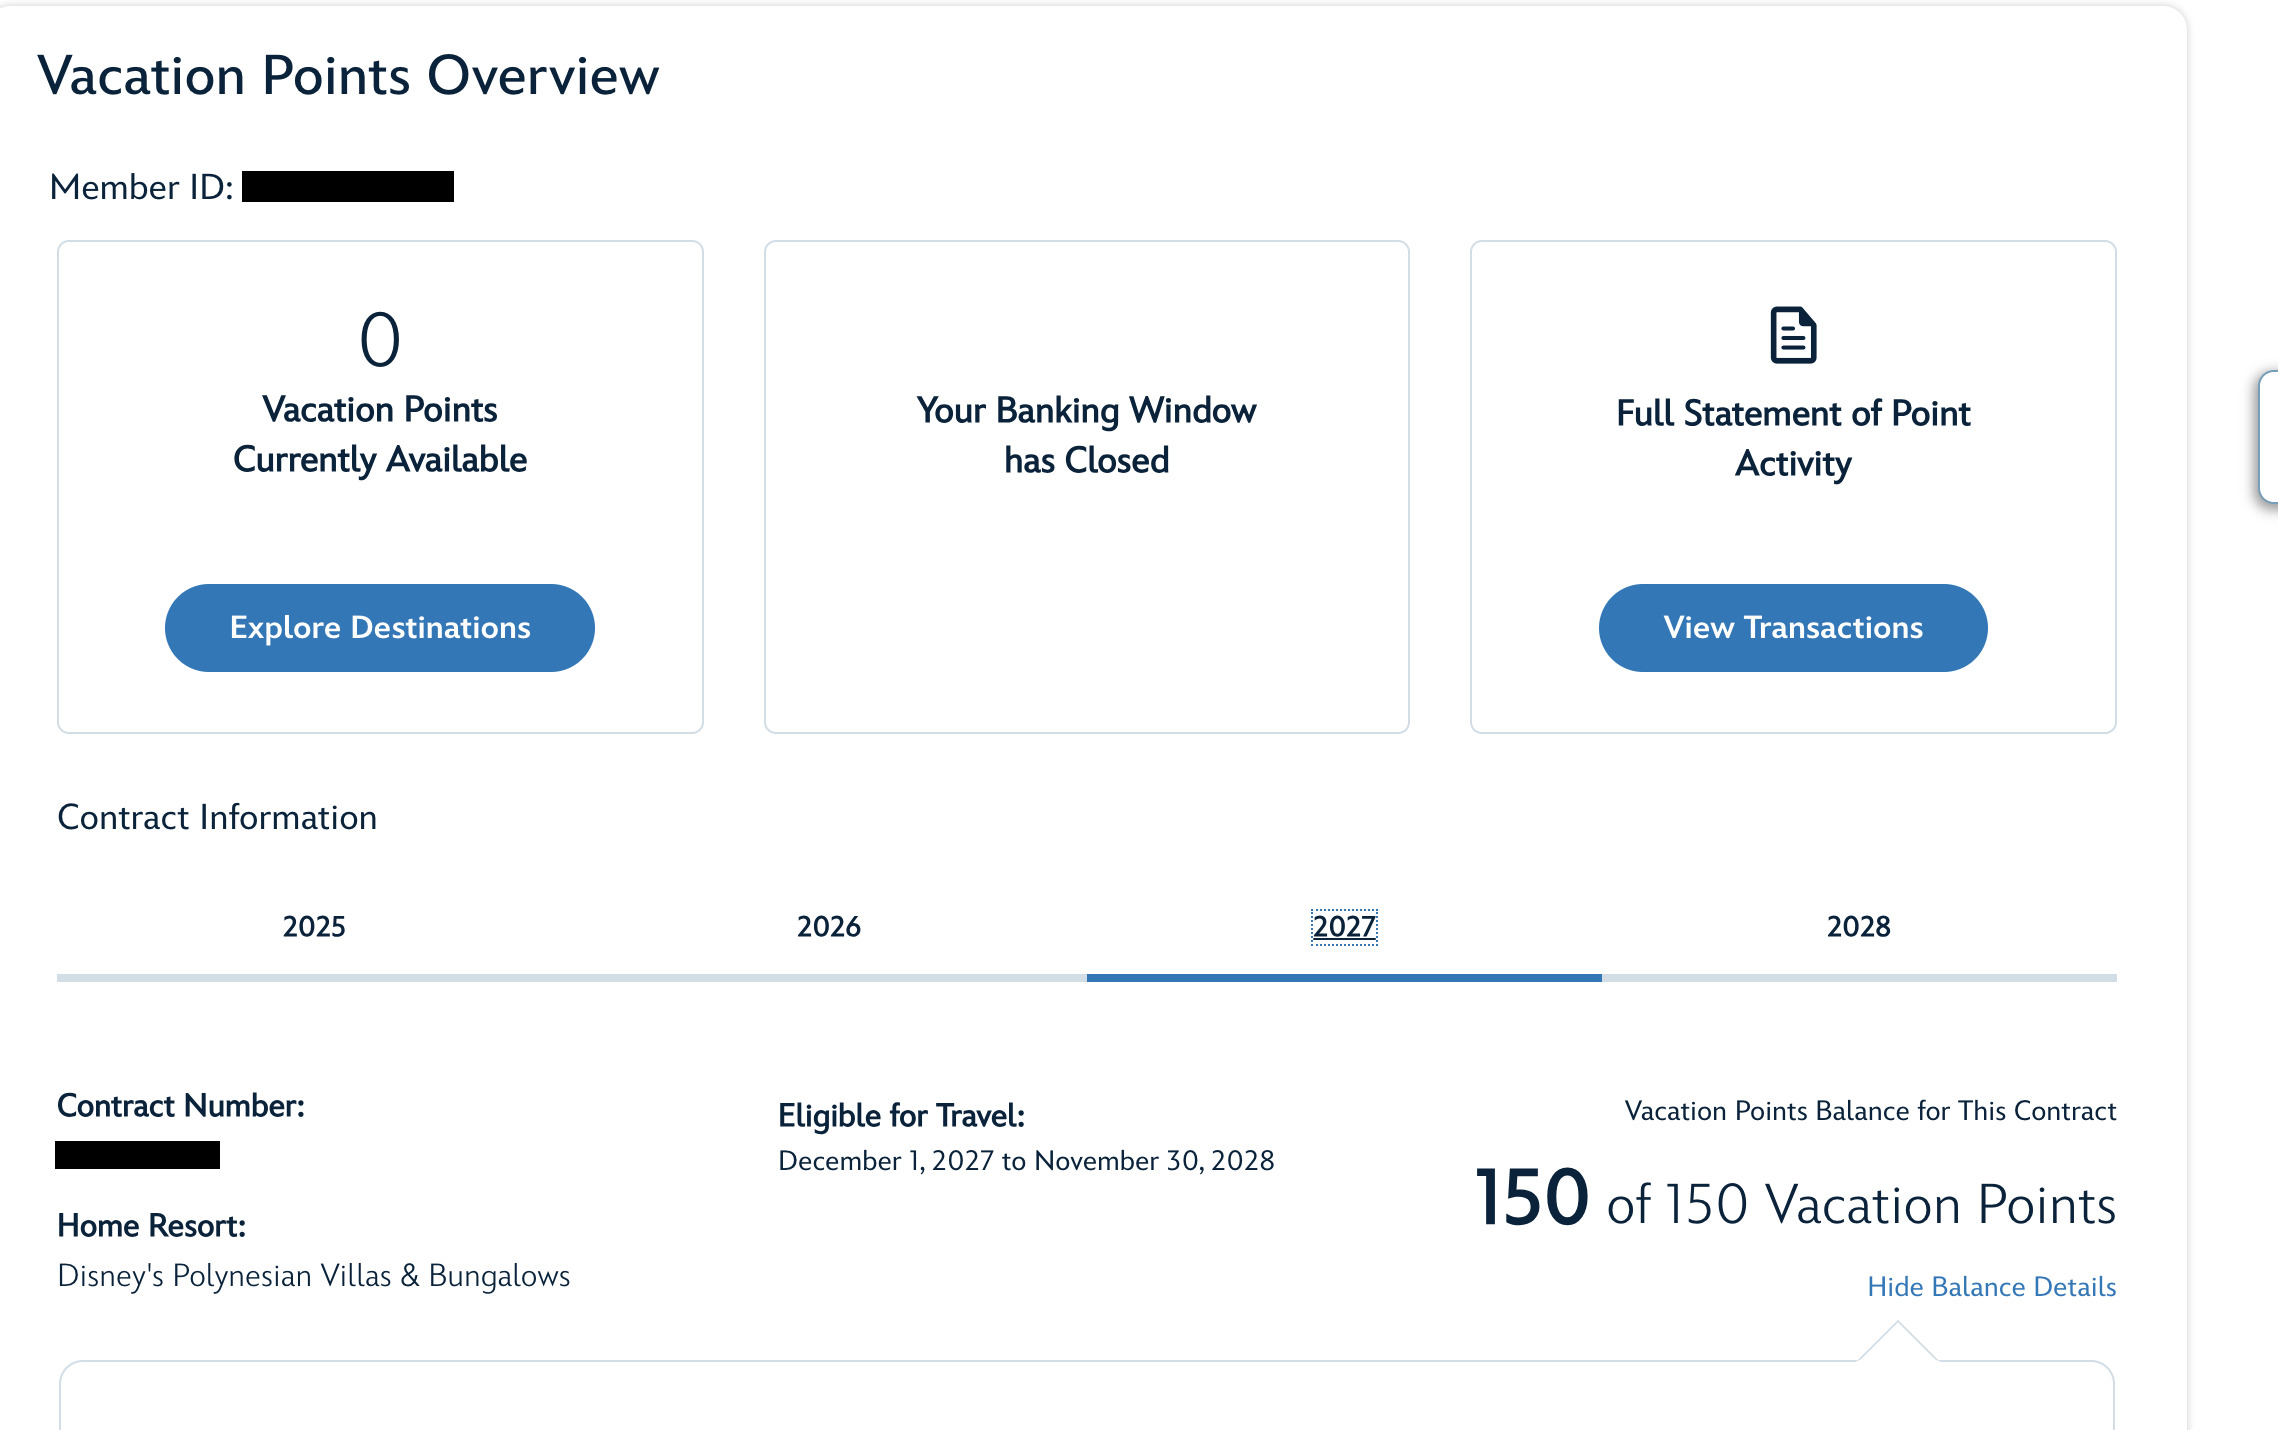Click the Polynesian Villas & Bungalows resort name

coord(314,1276)
